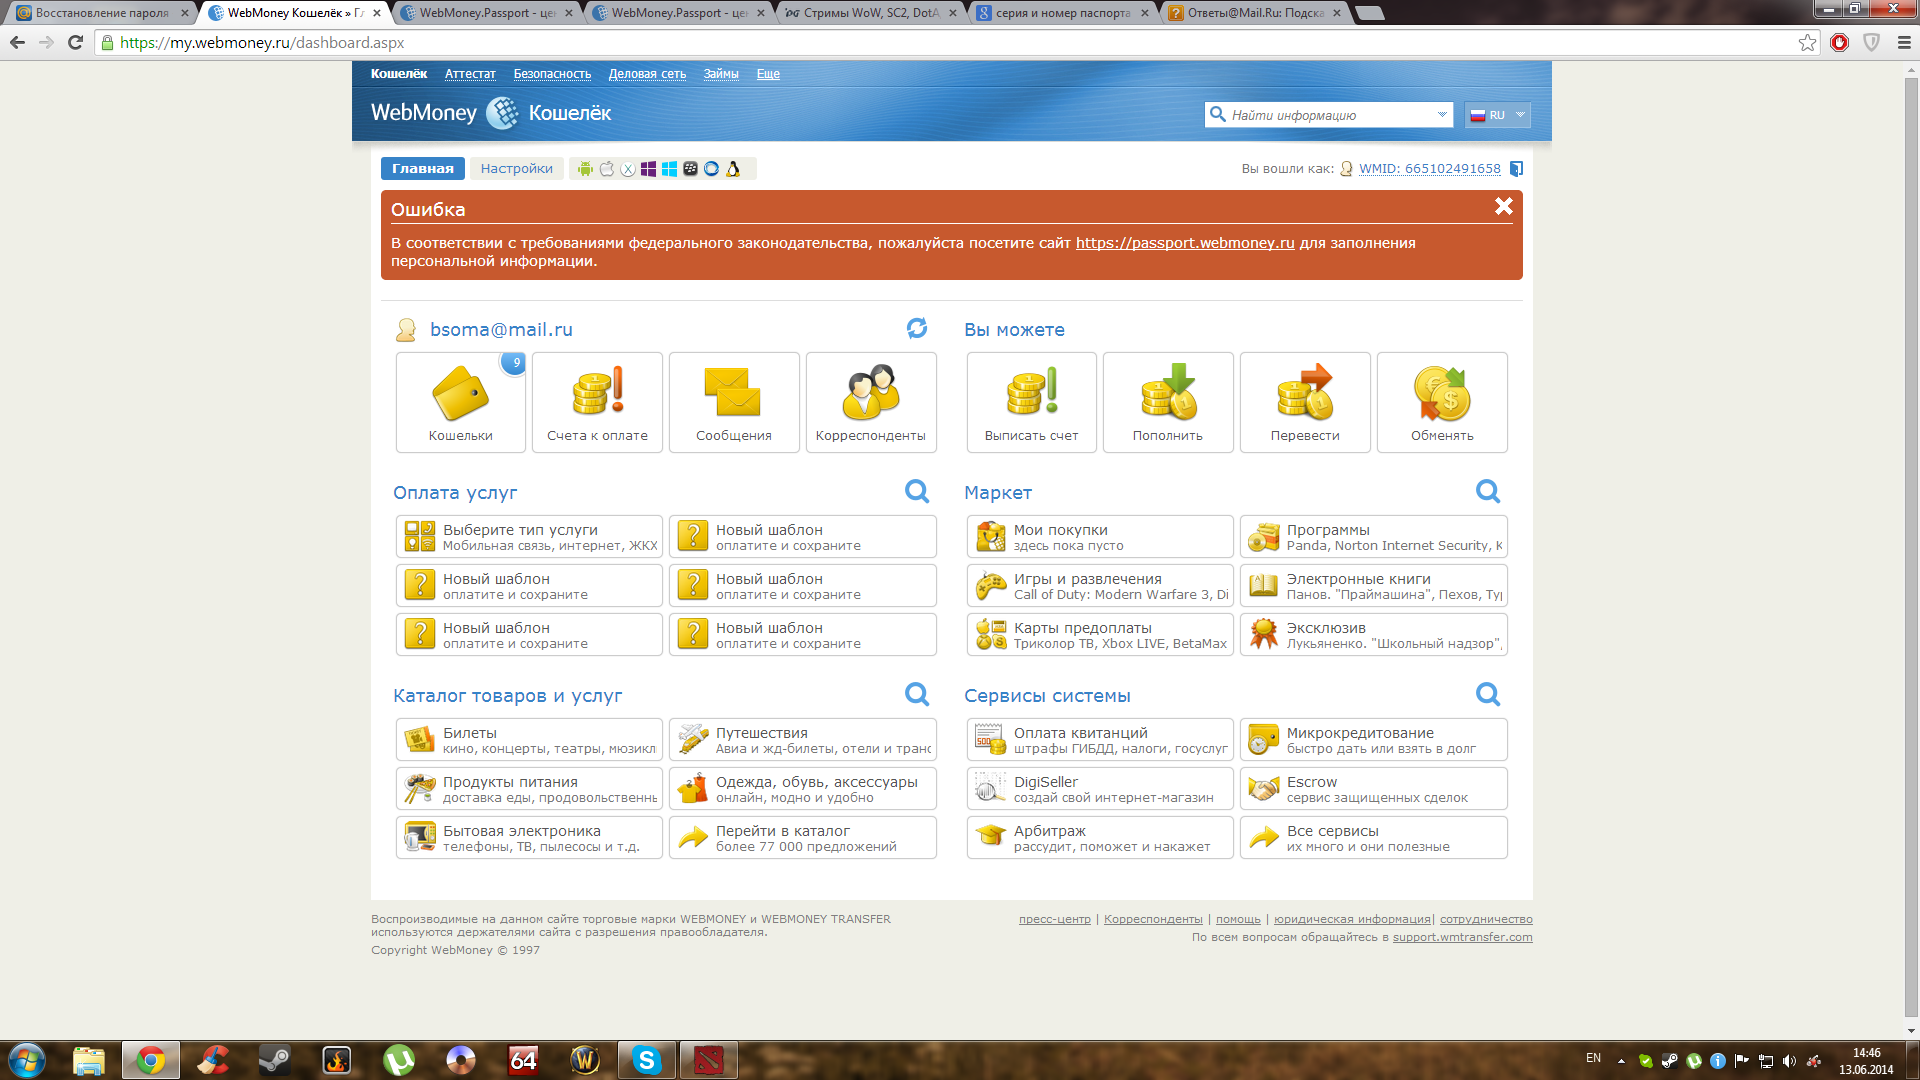This screenshot has height=1080, width=1920.
Task: Open Еще in top menu
Action: (x=768, y=74)
